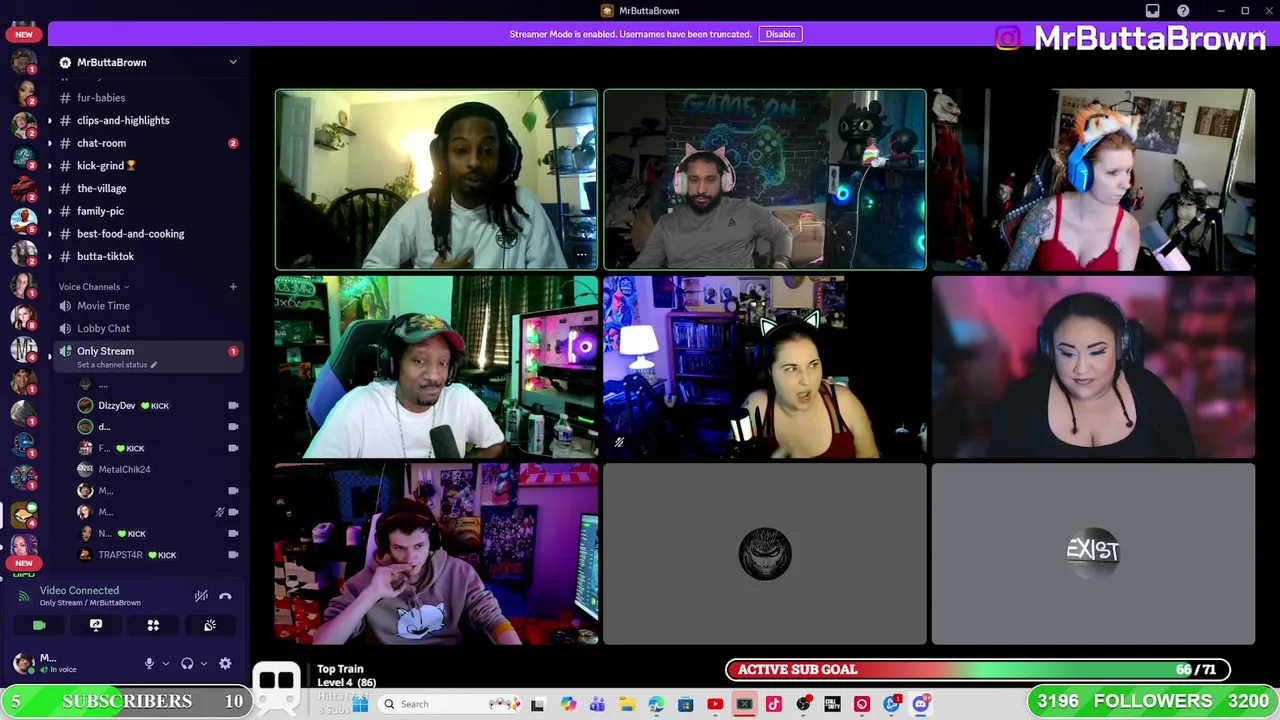
Task: Open Microsoft Store from taskbar
Action: point(685,704)
